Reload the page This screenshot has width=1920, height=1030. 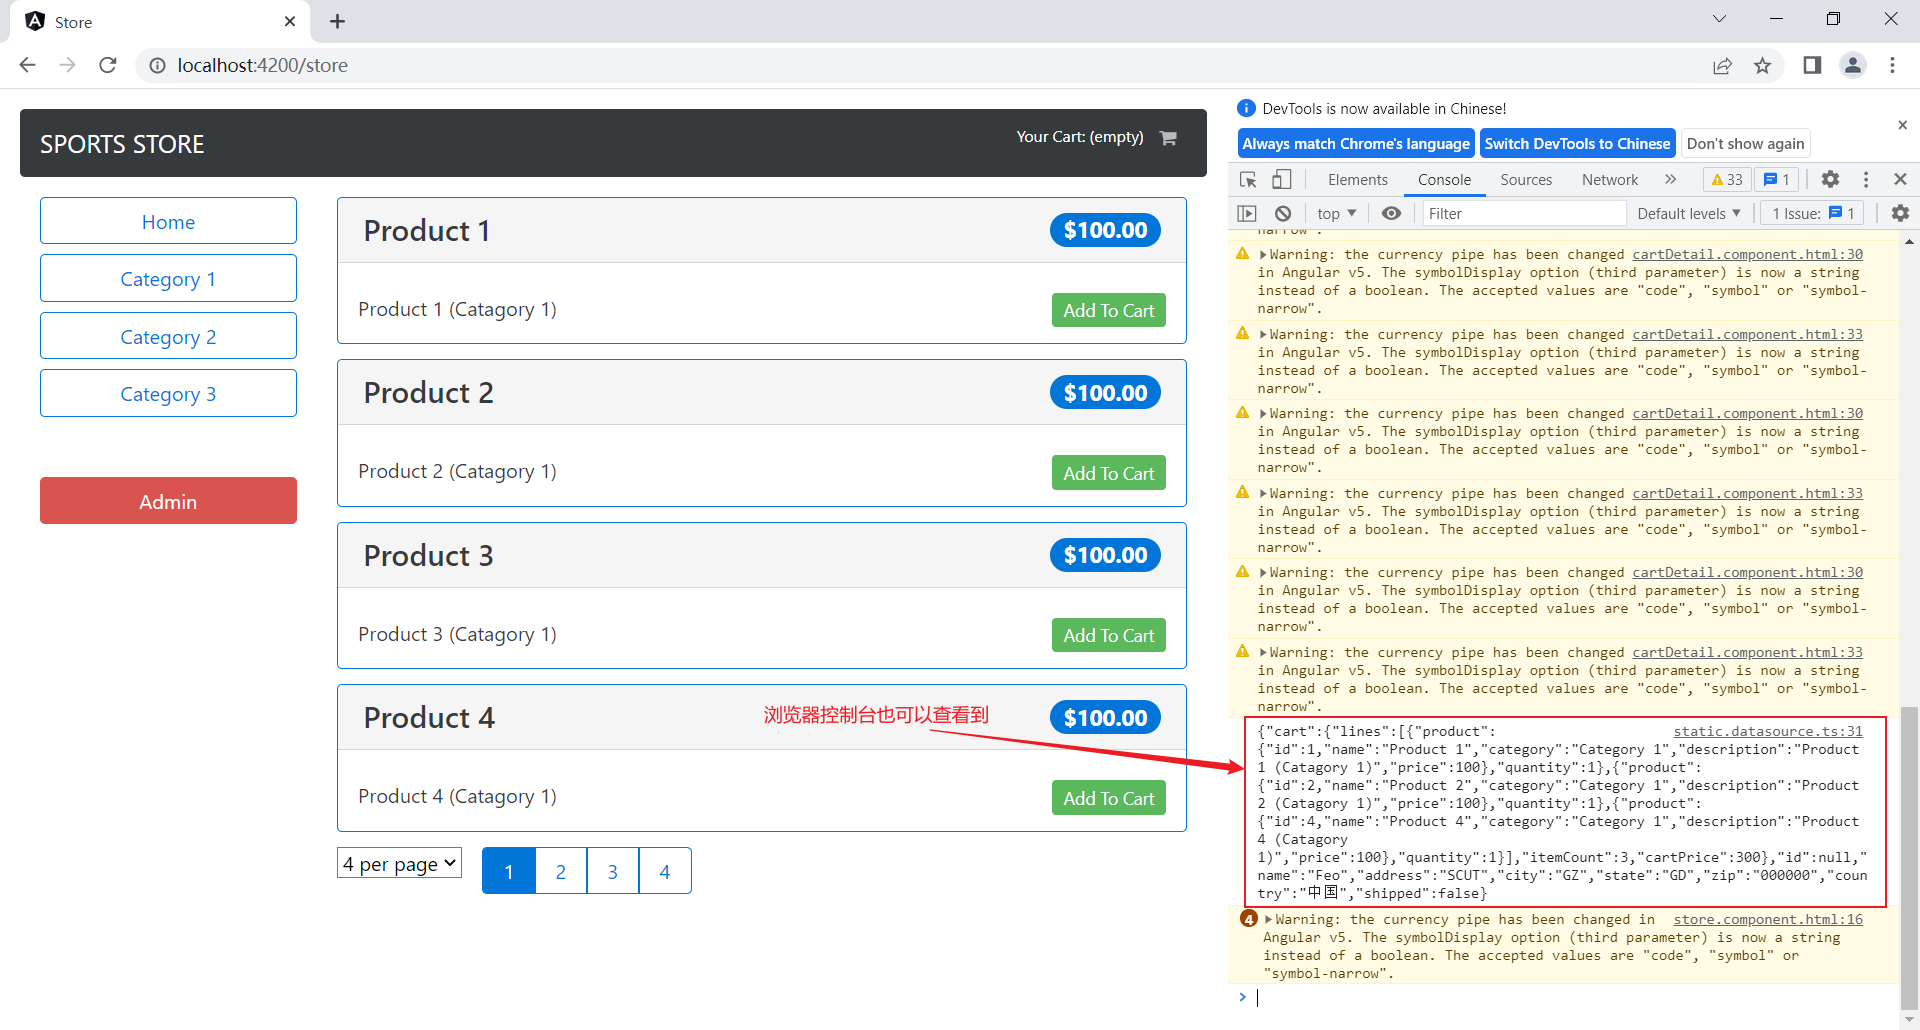pyautogui.click(x=108, y=65)
